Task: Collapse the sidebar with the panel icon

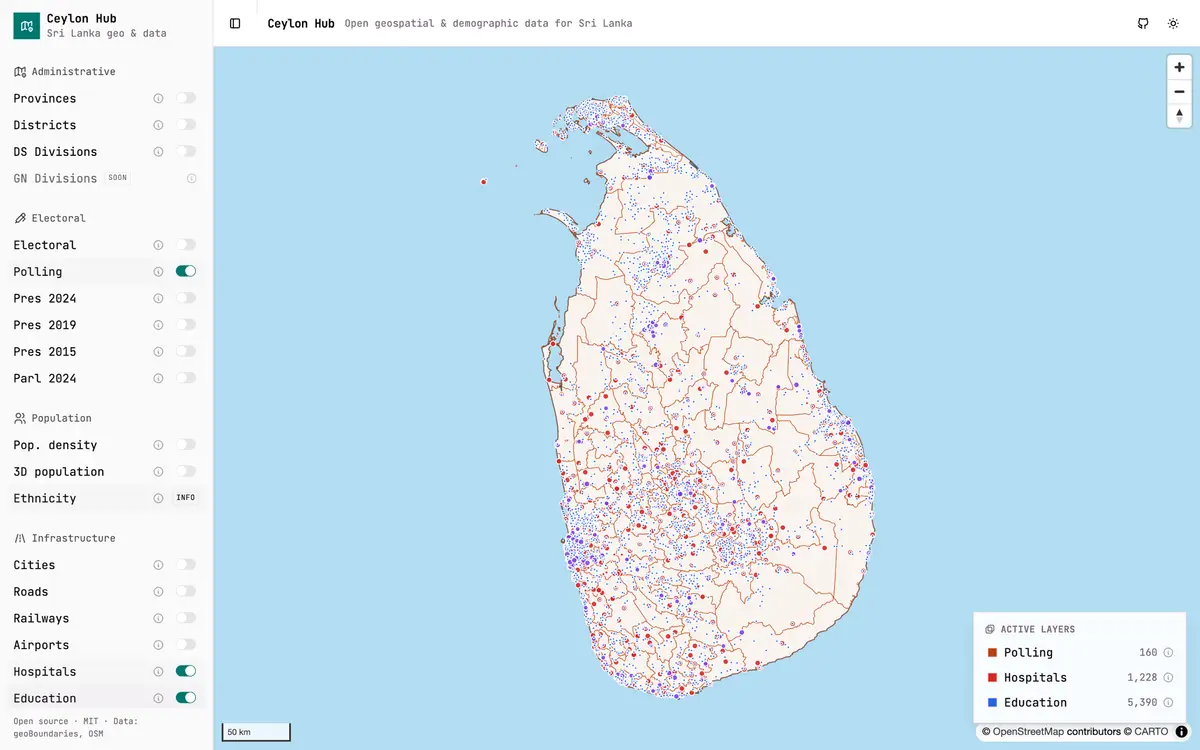Action: (x=235, y=23)
